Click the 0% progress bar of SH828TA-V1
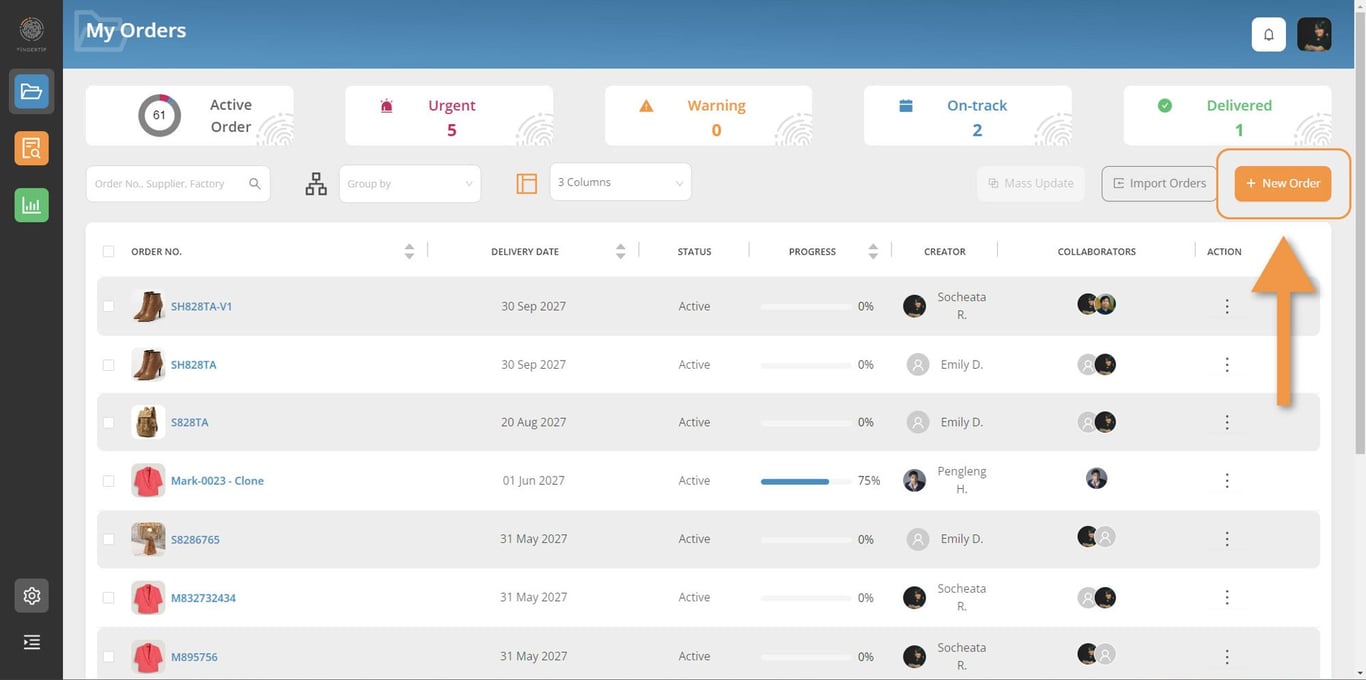Screen dimensions: 1366x680 (806, 307)
